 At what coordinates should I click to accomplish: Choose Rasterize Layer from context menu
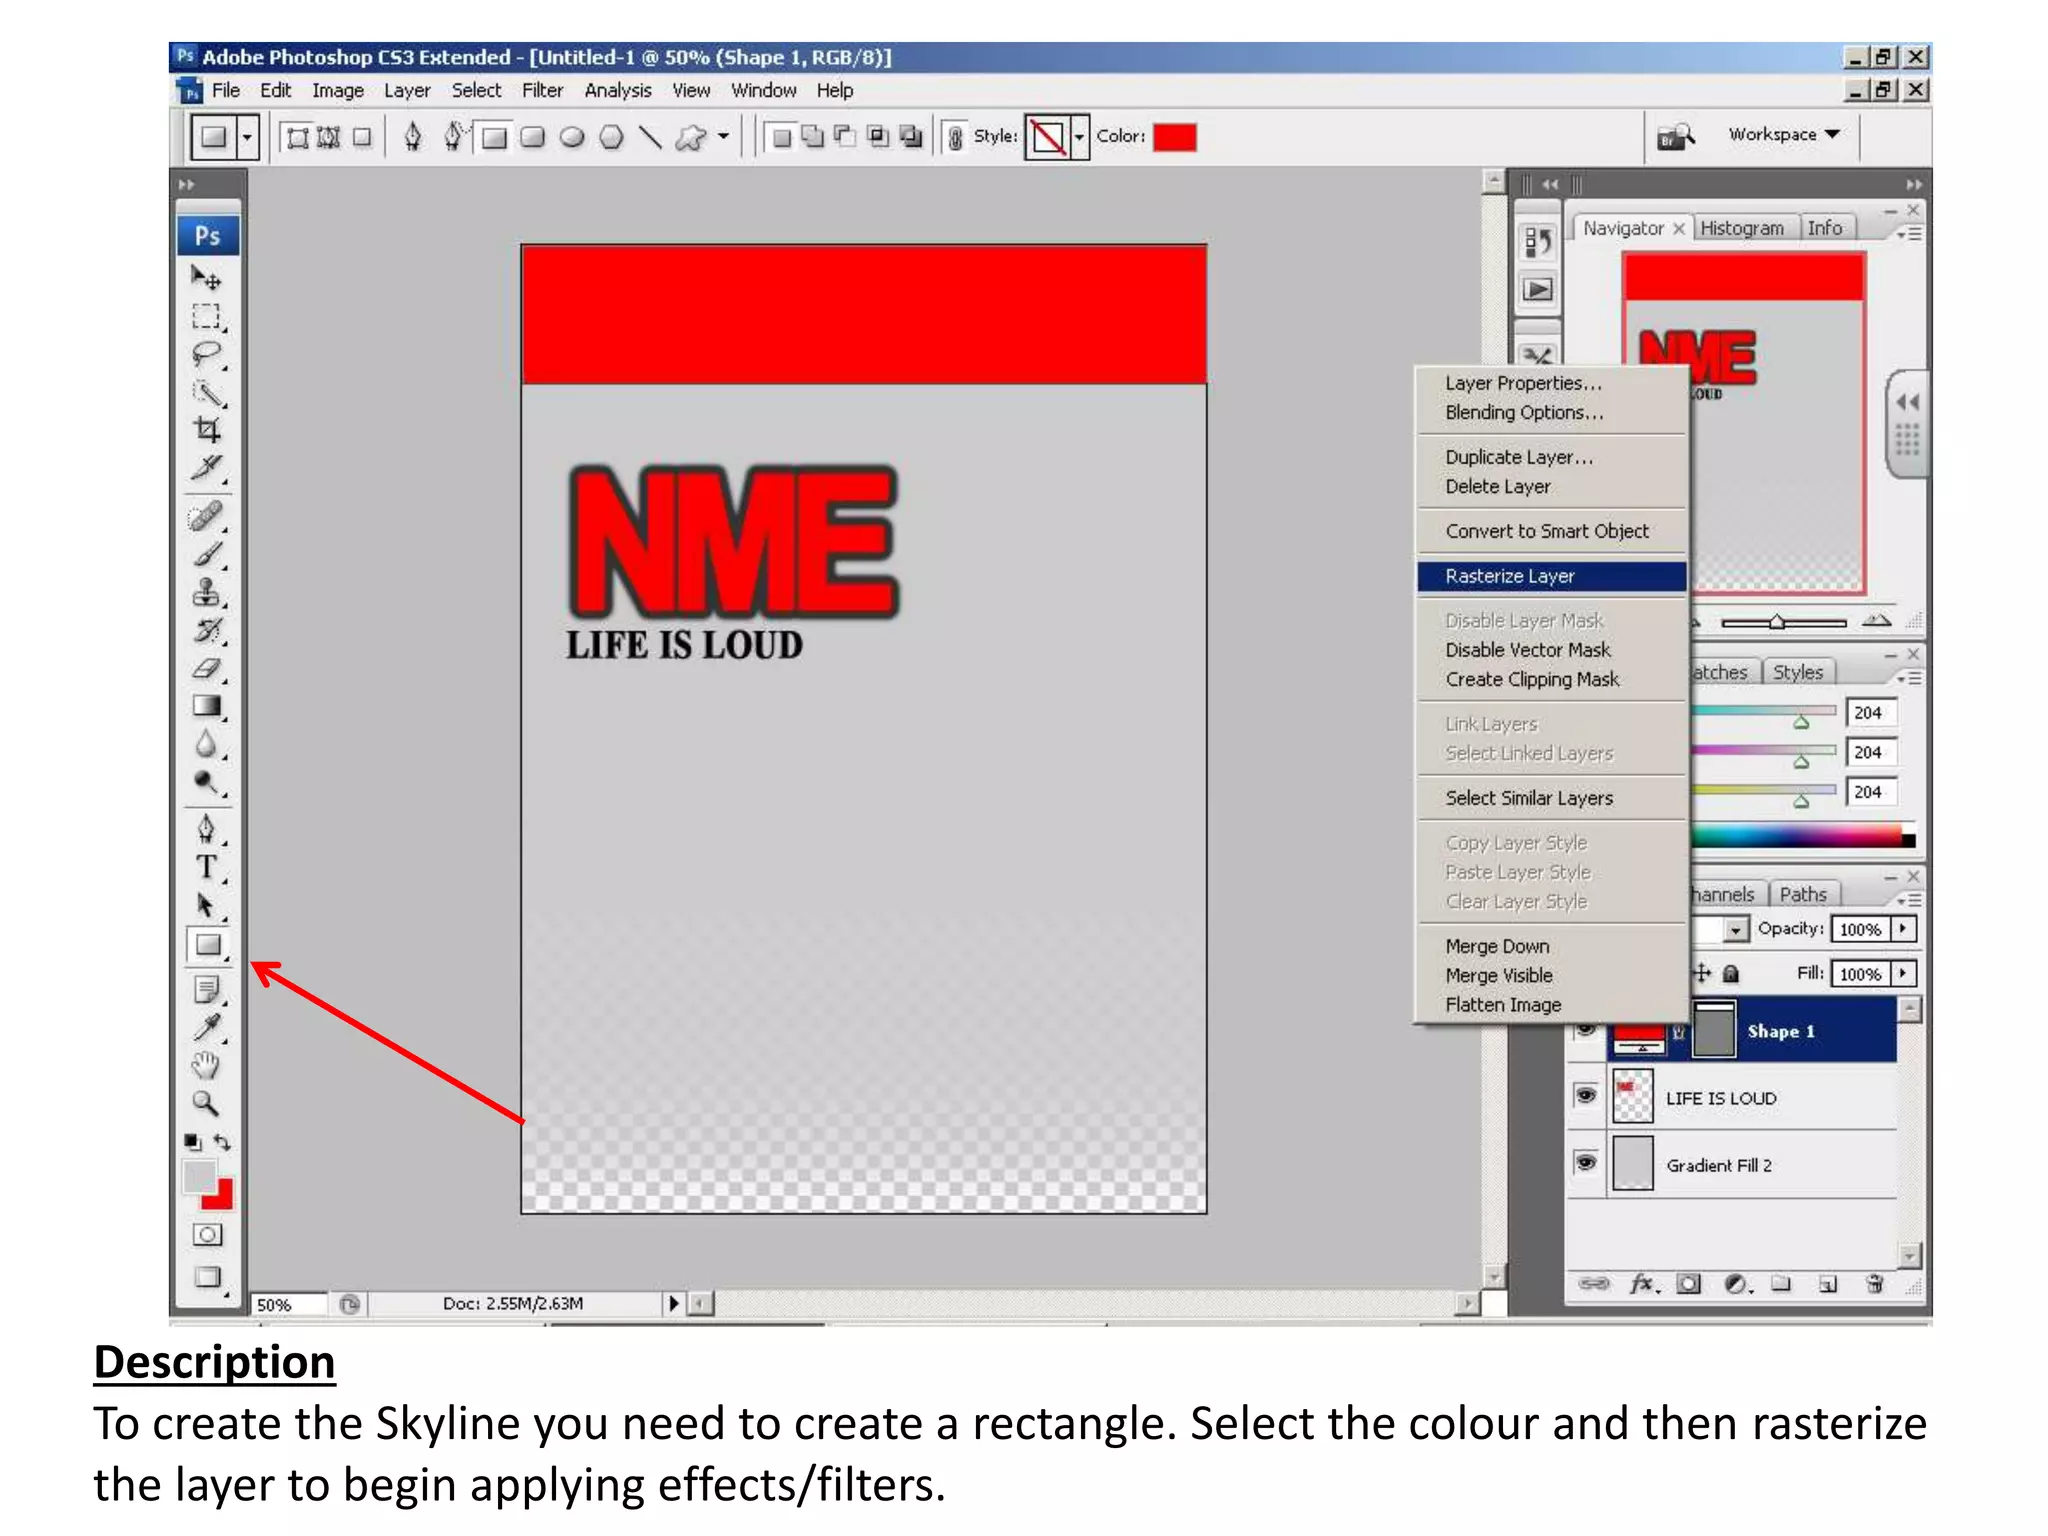1551,576
